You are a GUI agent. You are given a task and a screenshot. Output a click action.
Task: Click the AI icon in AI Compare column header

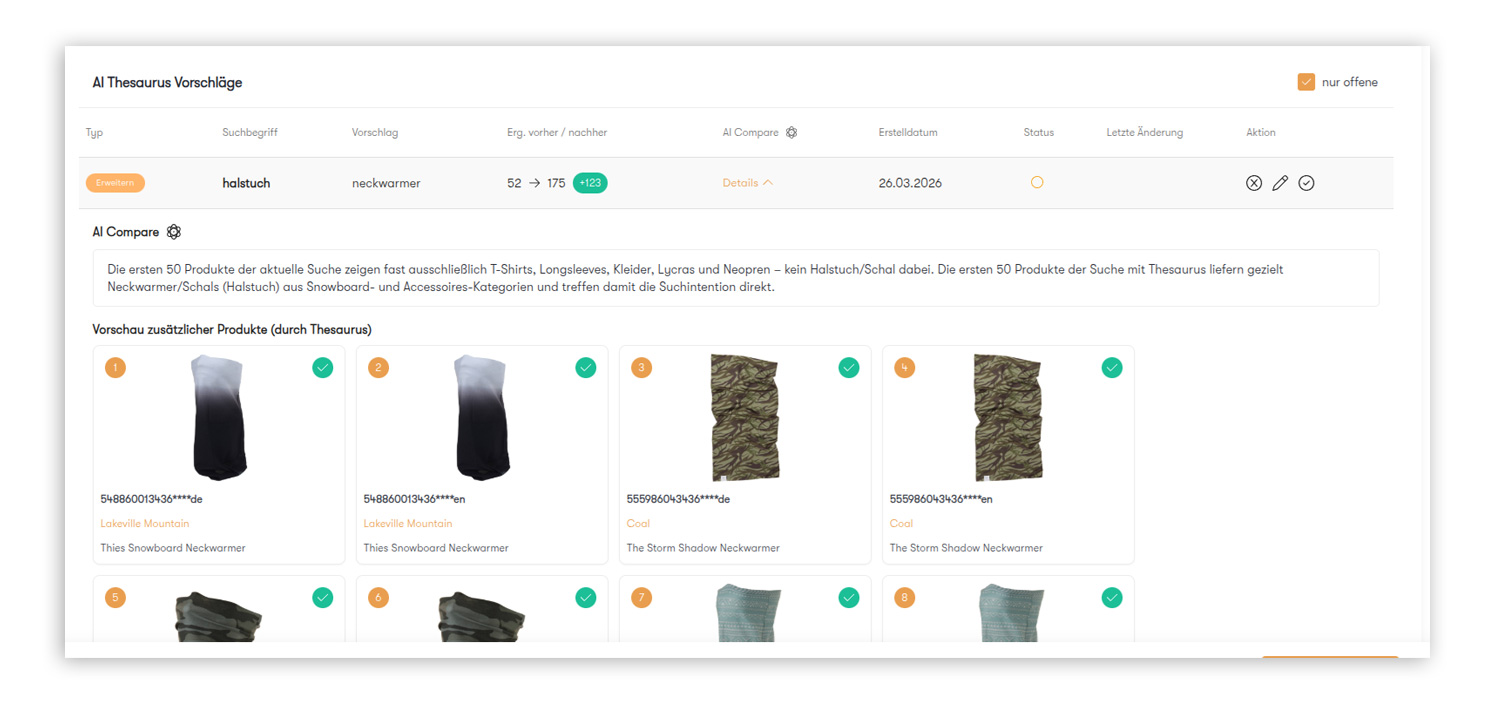click(x=792, y=132)
